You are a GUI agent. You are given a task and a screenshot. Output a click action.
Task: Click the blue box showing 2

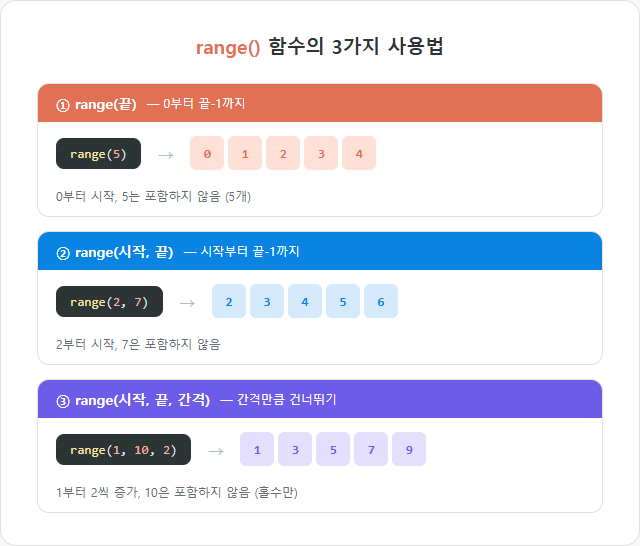click(229, 301)
